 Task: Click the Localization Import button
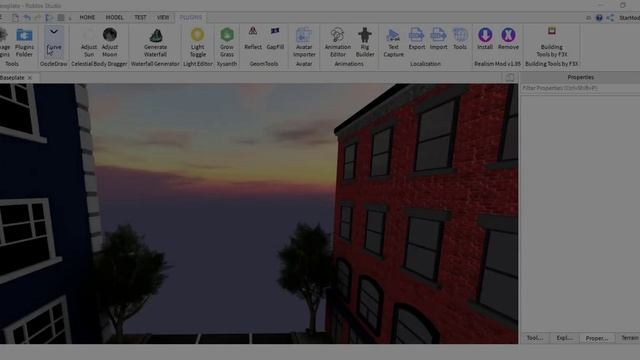(x=438, y=39)
